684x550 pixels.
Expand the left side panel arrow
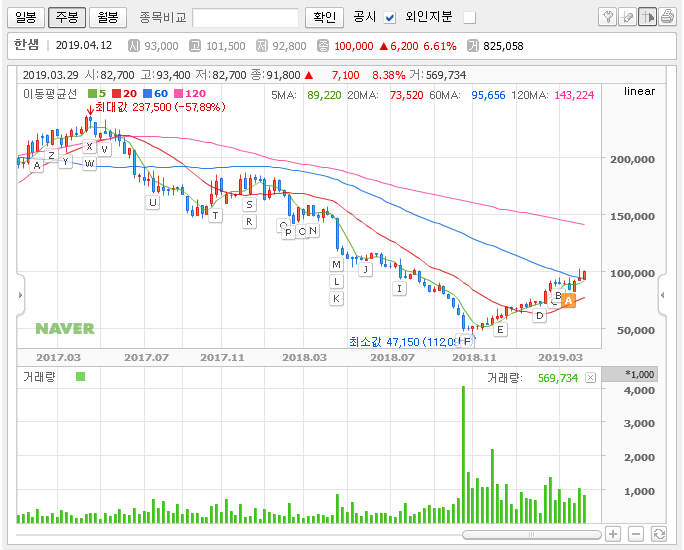(20, 295)
